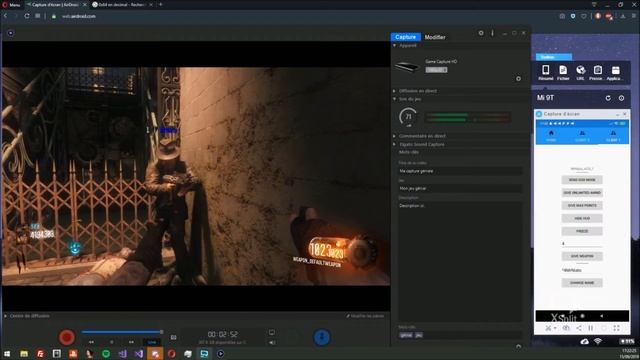Image resolution: width=640 pixels, height=360 pixels.
Task: Click the snapshot icon beside the timeline
Action: (x=173, y=337)
